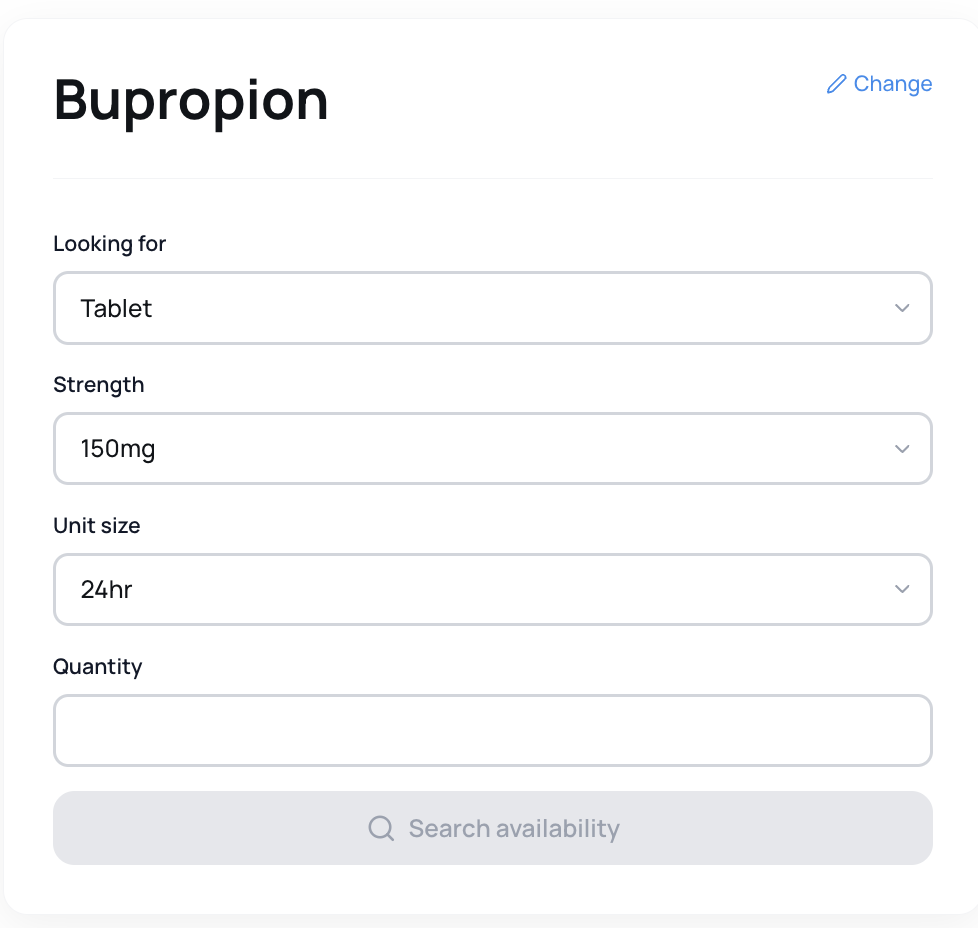Click the magnifier icon in Search availability
This screenshot has height=928, width=978.
click(381, 828)
